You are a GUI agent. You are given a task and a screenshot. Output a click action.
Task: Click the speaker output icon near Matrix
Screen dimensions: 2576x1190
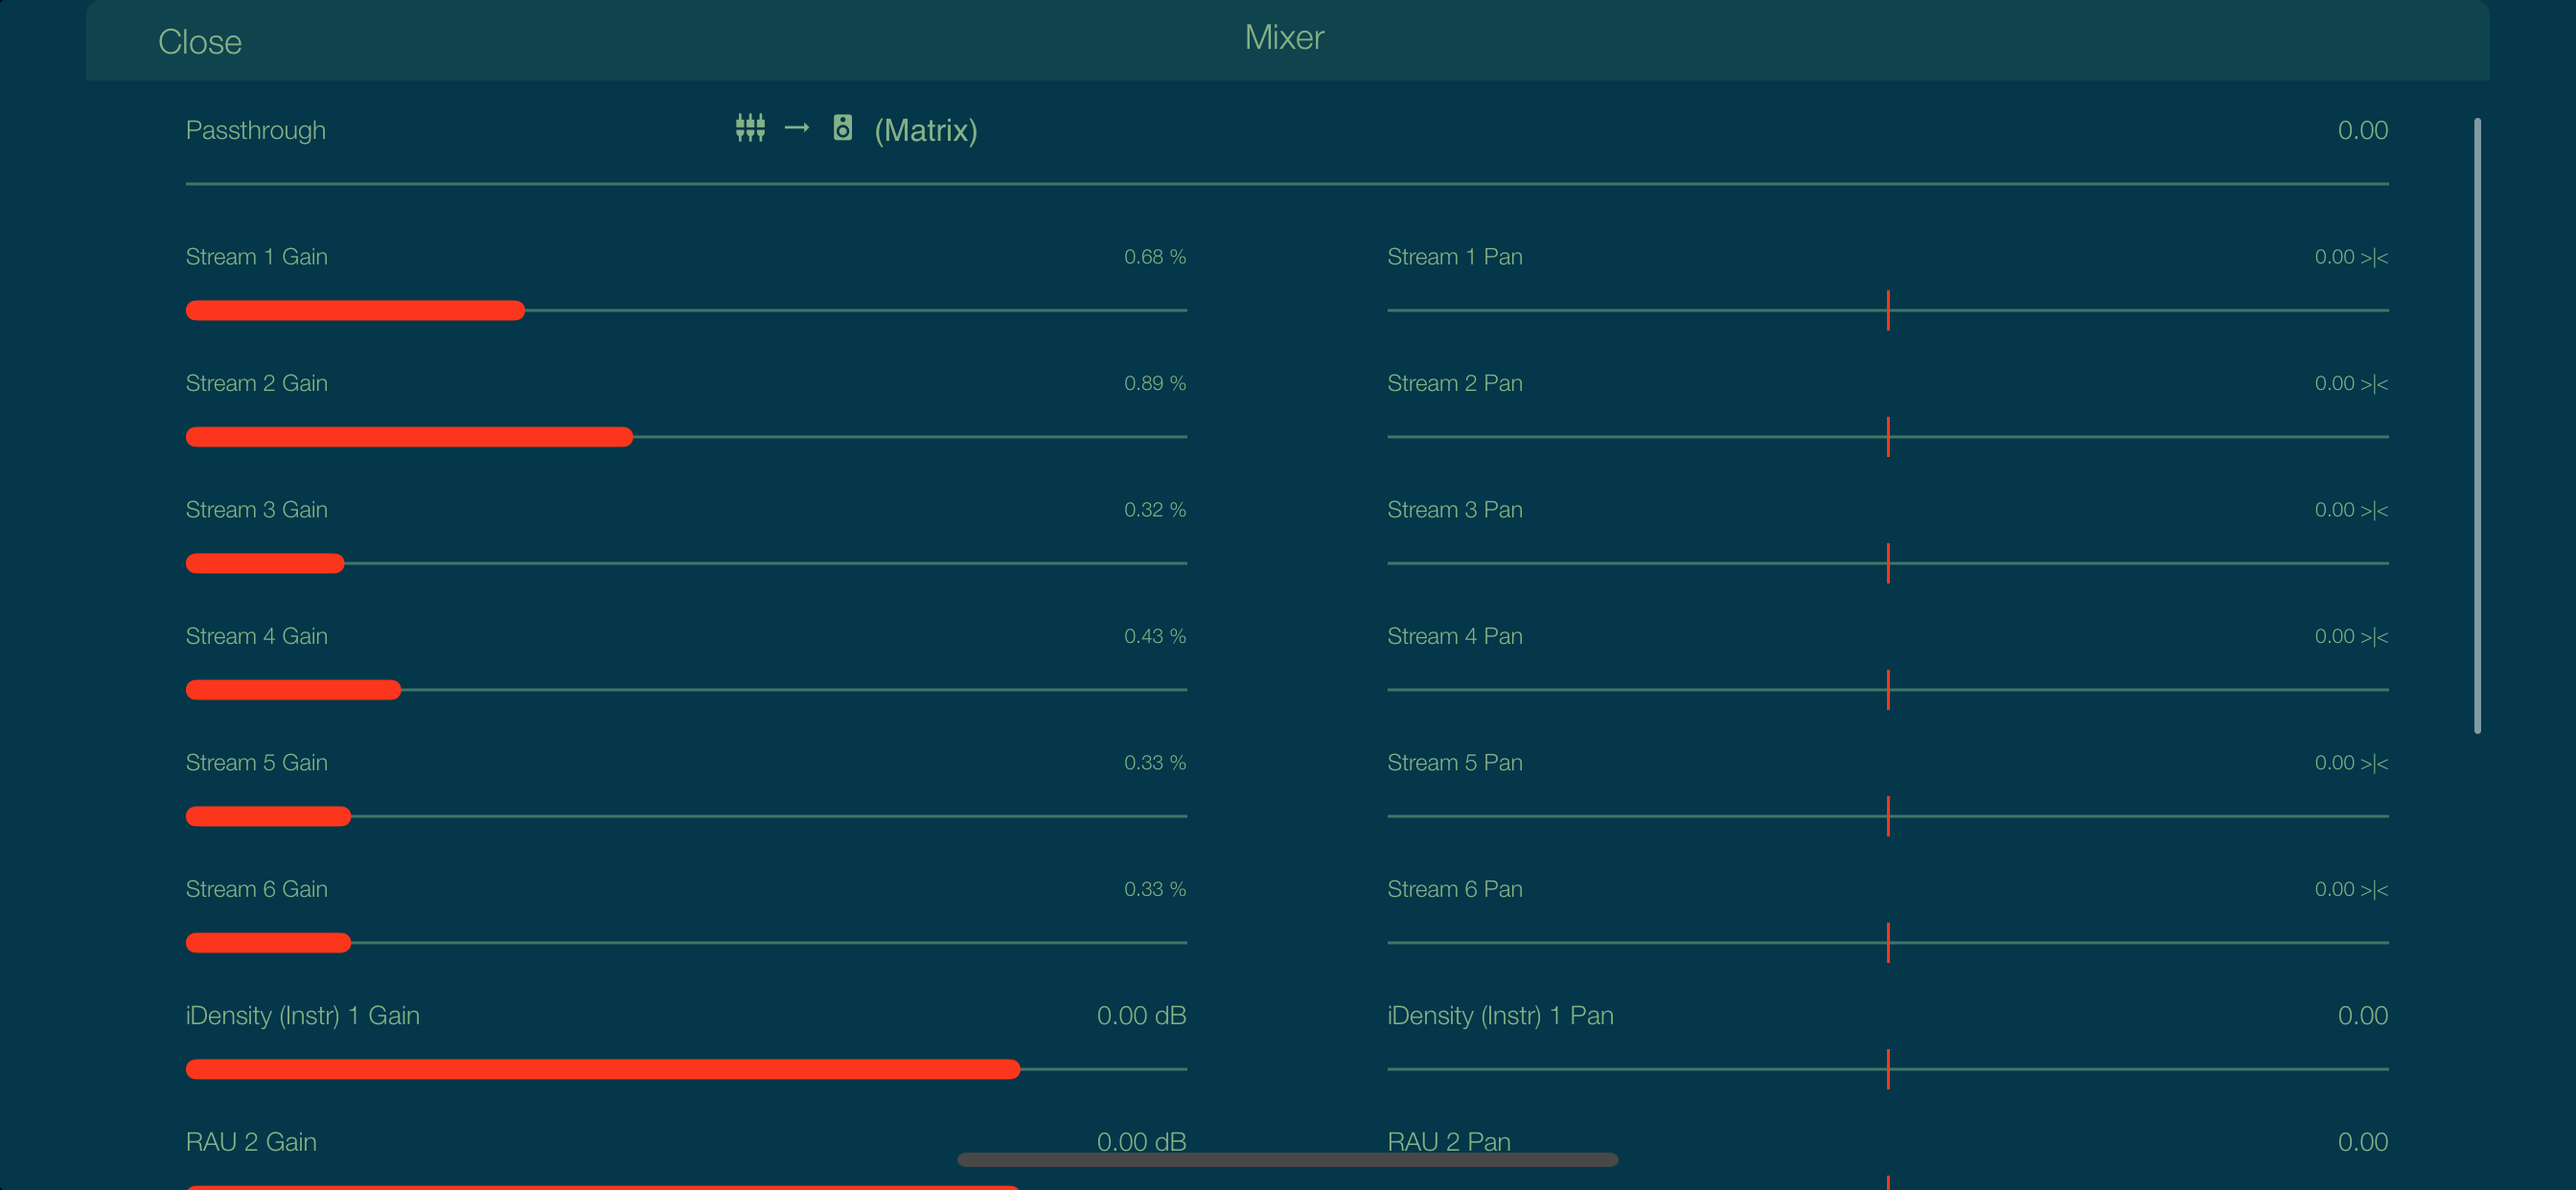click(x=843, y=128)
